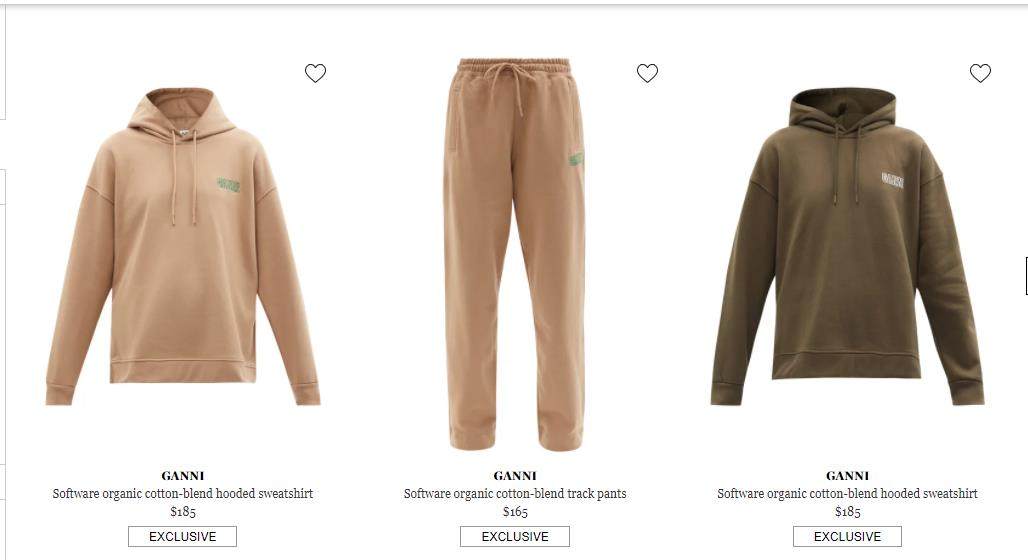
Task: Open the tan hoodie product image
Action: click(x=182, y=247)
